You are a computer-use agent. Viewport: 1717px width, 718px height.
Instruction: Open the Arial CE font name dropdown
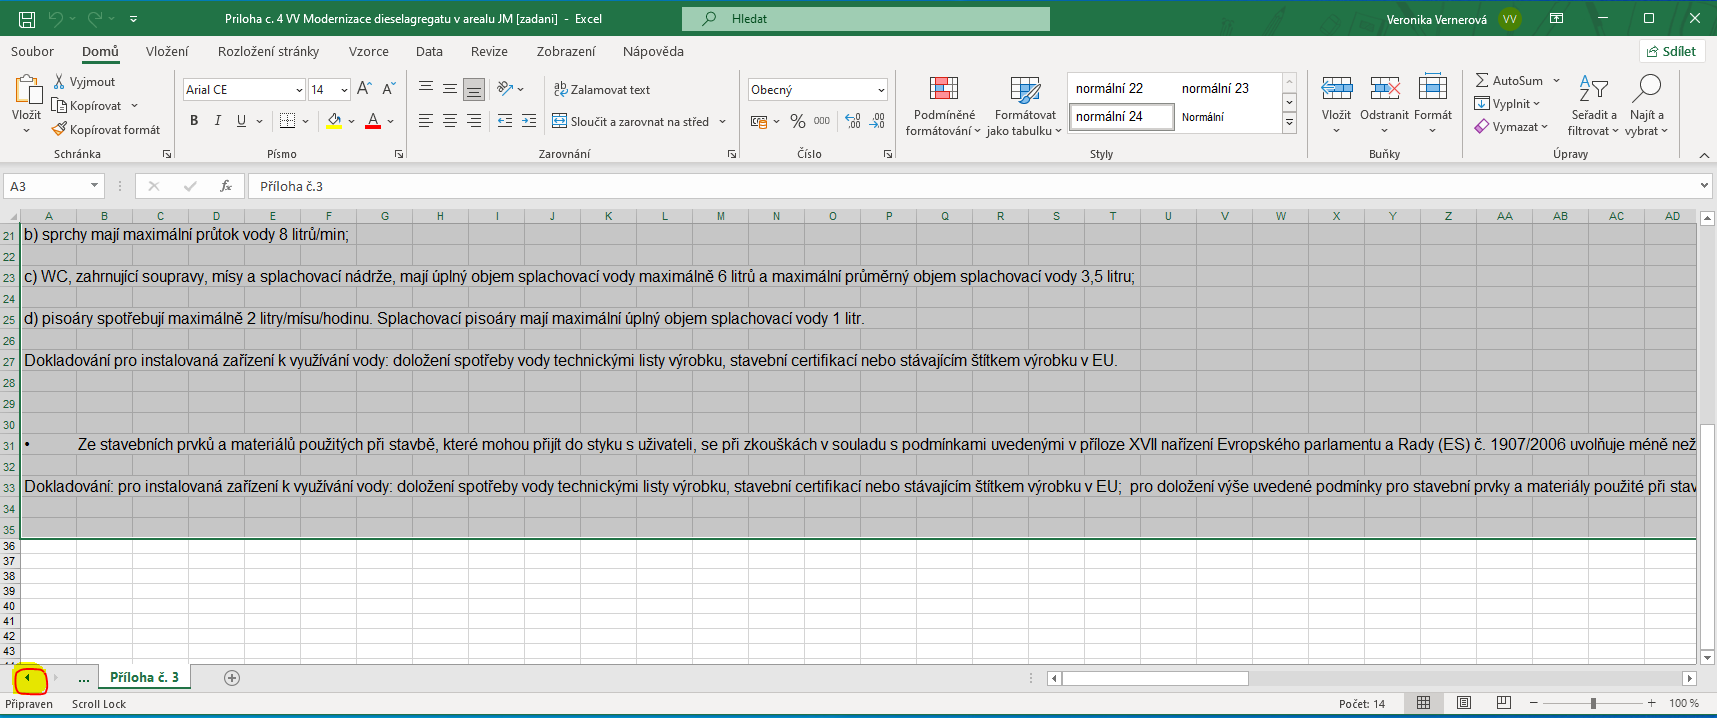point(299,90)
